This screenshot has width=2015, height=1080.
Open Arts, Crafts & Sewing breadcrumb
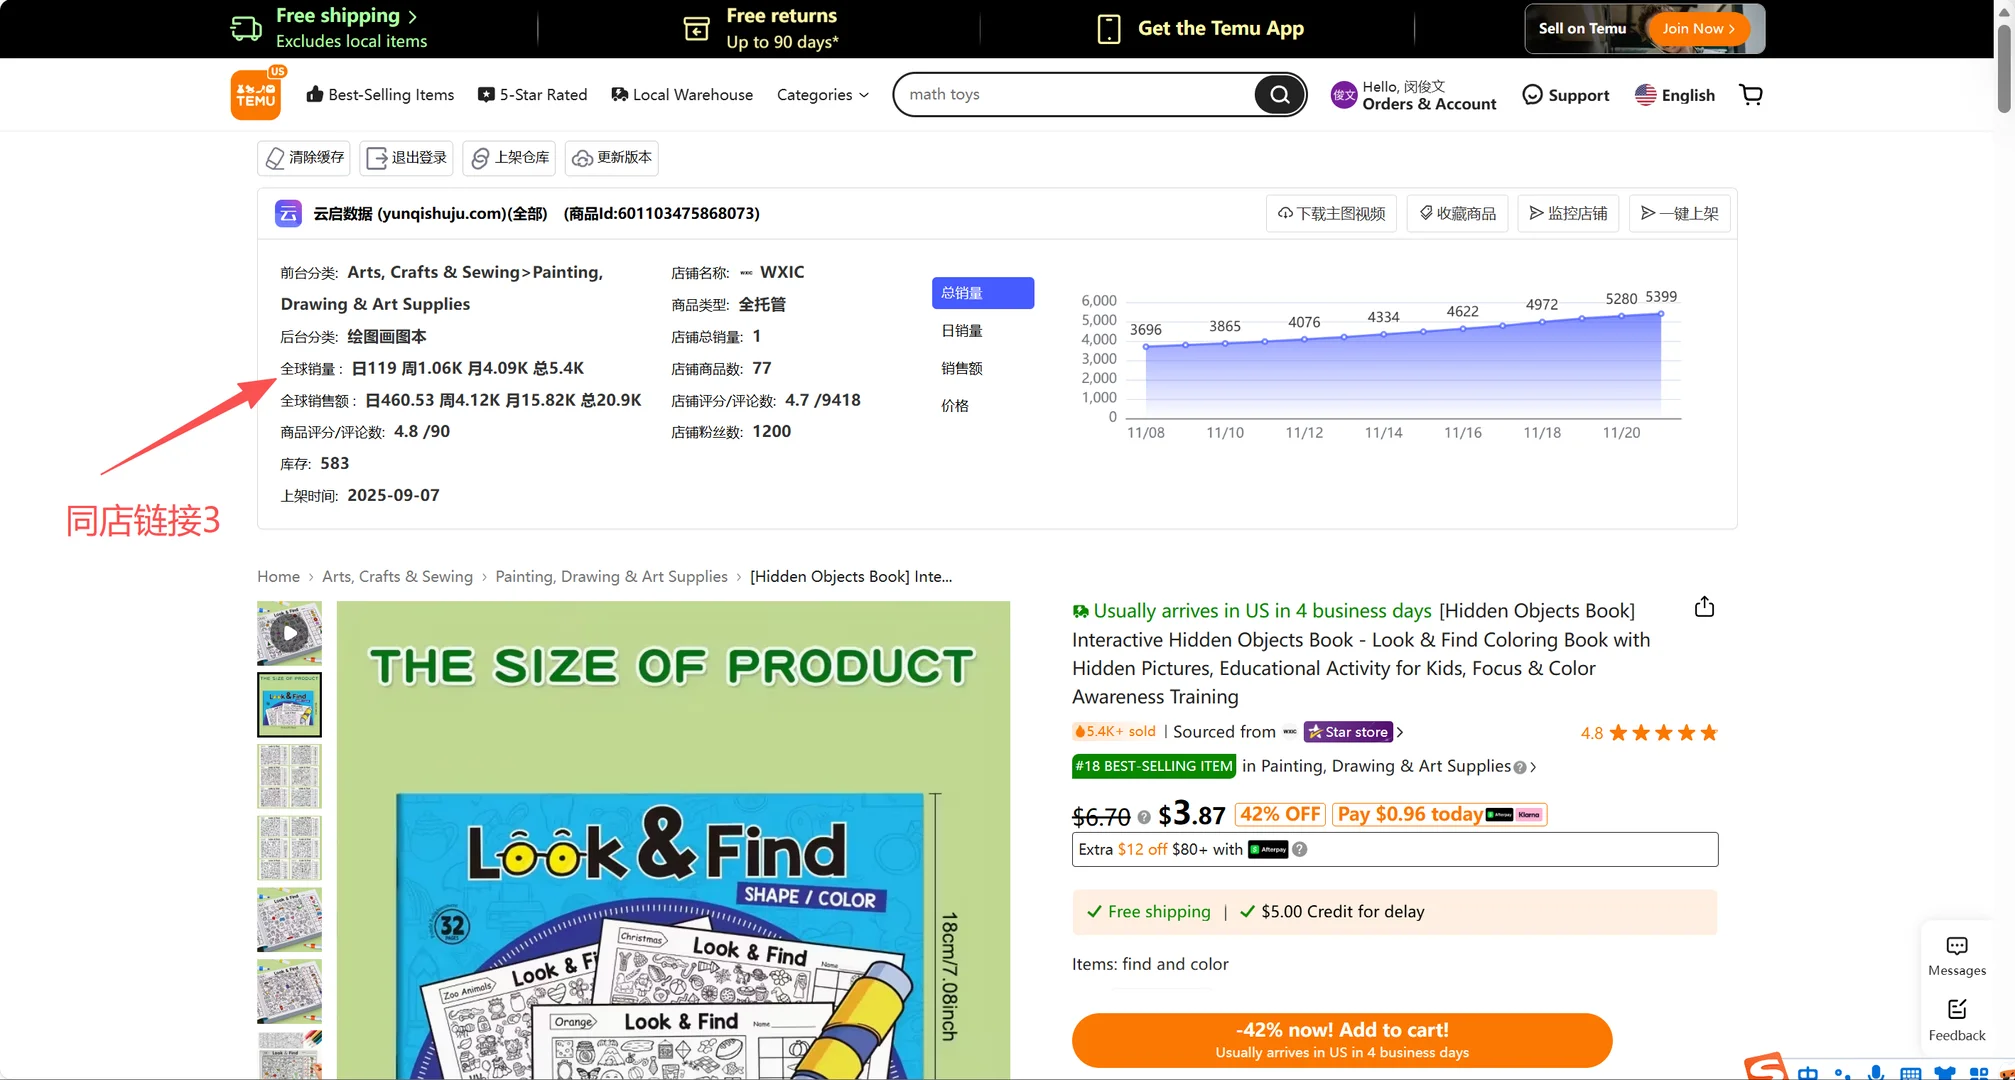[x=397, y=577]
